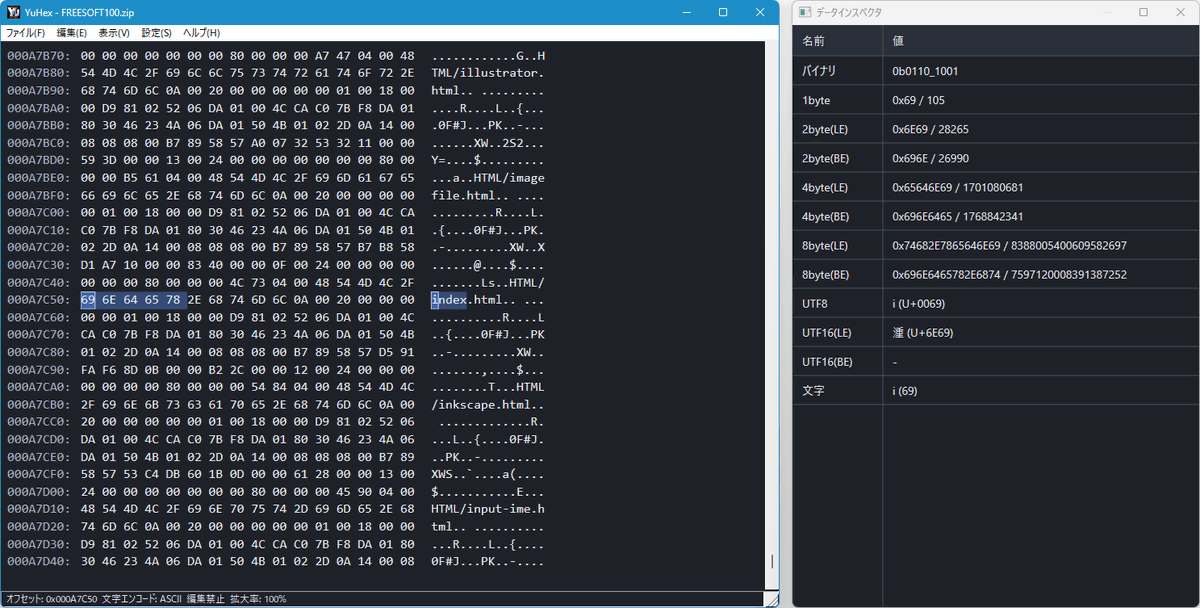Click the 値 column header
Viewport: 1200px width, 608px height.
click(1041, 41)
